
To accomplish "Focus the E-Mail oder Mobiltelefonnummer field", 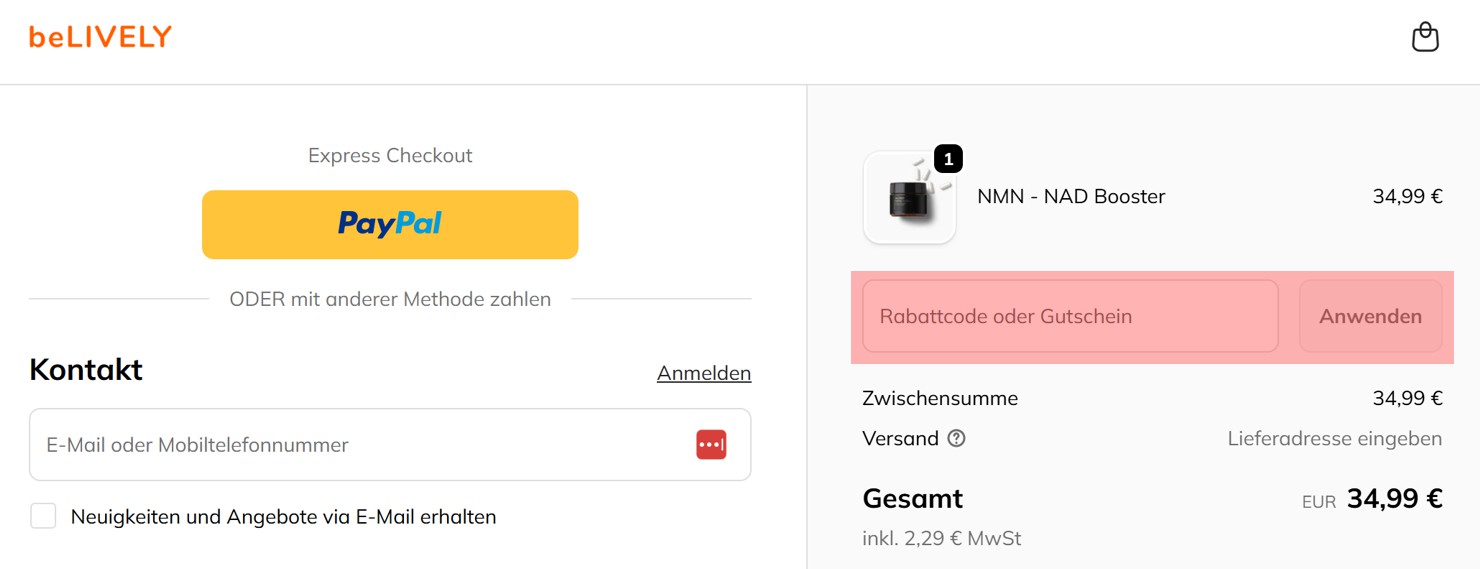I will (360, 445).
